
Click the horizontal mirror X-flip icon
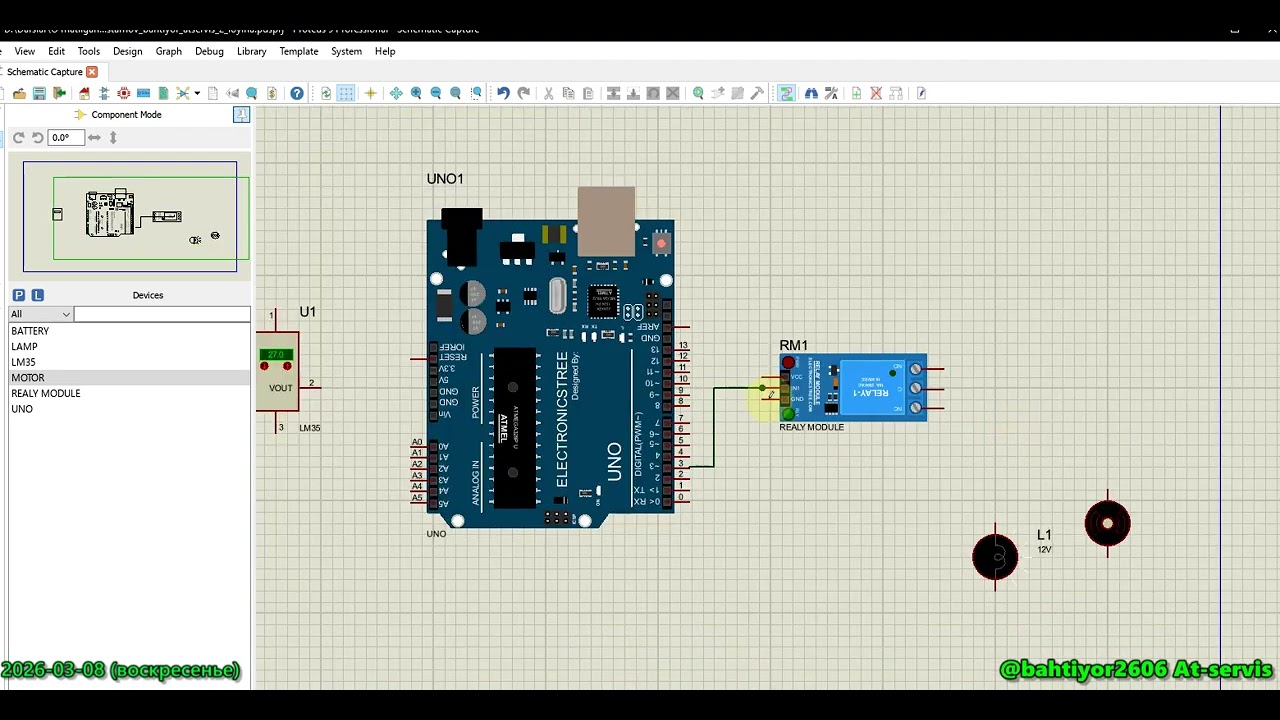(x=94, y=138)
